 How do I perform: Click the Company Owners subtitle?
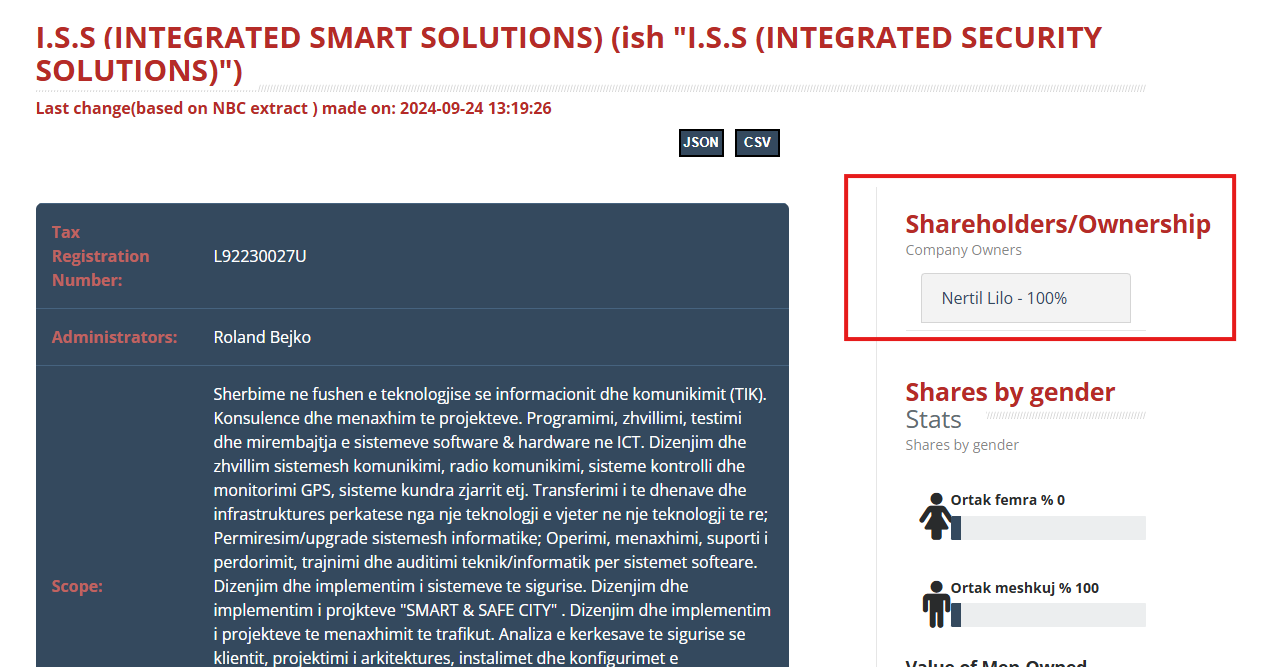(964, 250)
